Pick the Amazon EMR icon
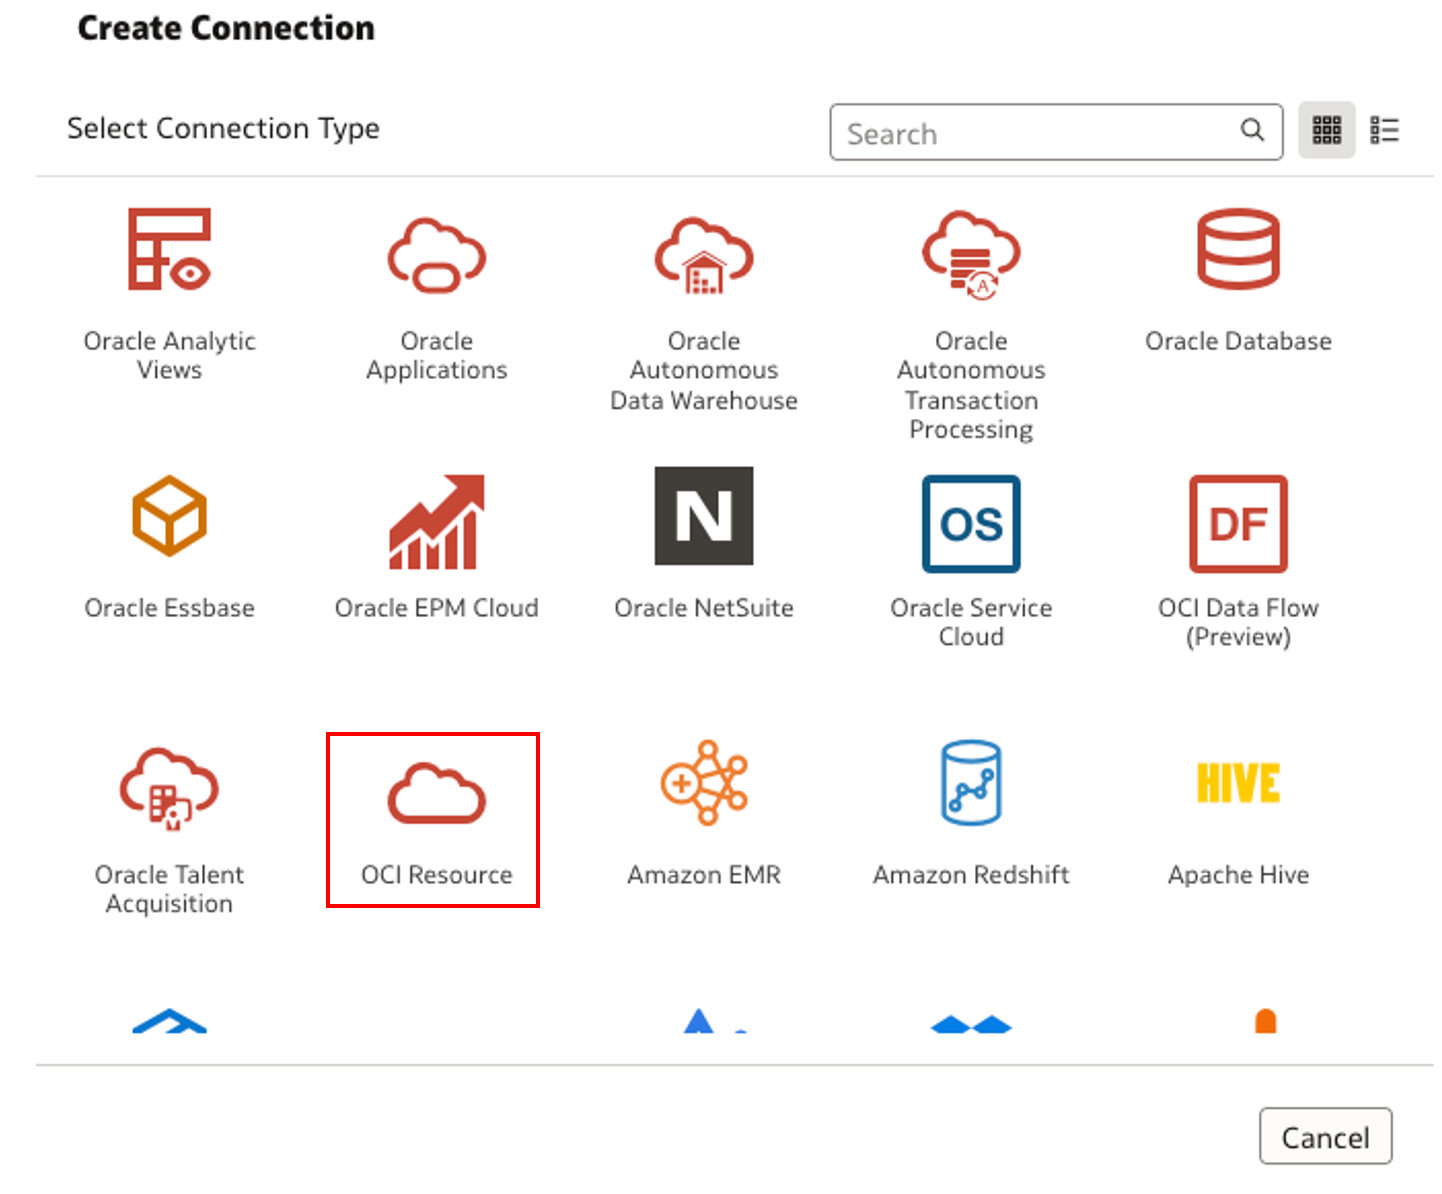The width and height of the screenshot is (1442, 1194). point(704,782)
